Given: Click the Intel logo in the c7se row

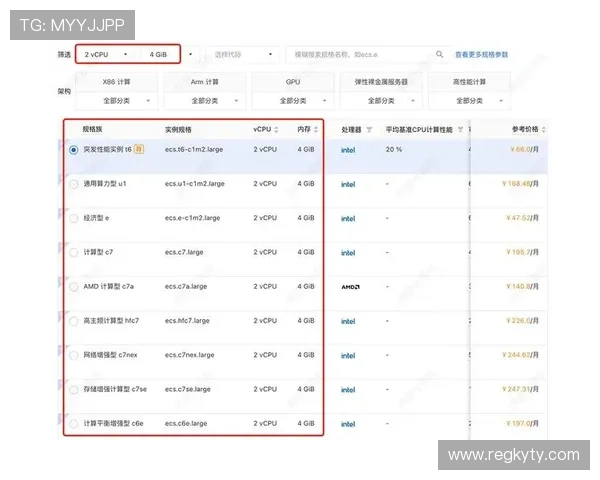Looking at the screenshot, I should click(348, 390).
